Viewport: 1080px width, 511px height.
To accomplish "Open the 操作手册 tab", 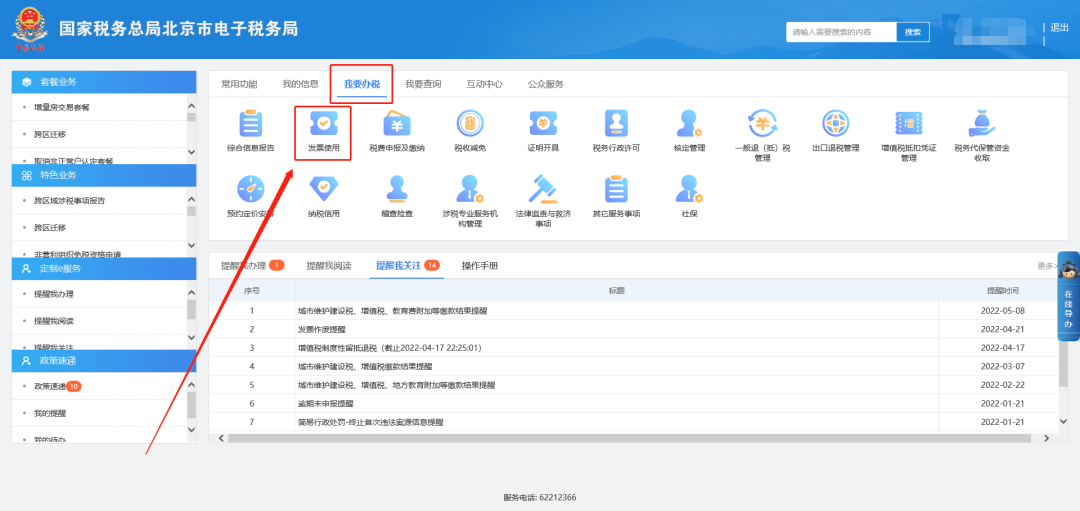I will coord(480,266).
